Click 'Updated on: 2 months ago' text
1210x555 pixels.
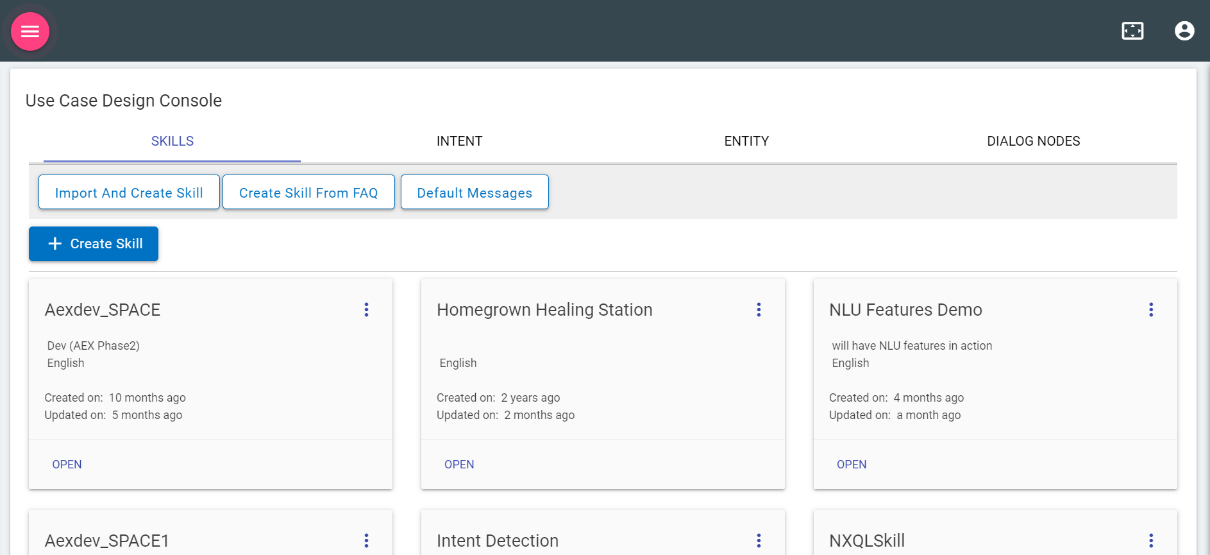tap(506, 415)
